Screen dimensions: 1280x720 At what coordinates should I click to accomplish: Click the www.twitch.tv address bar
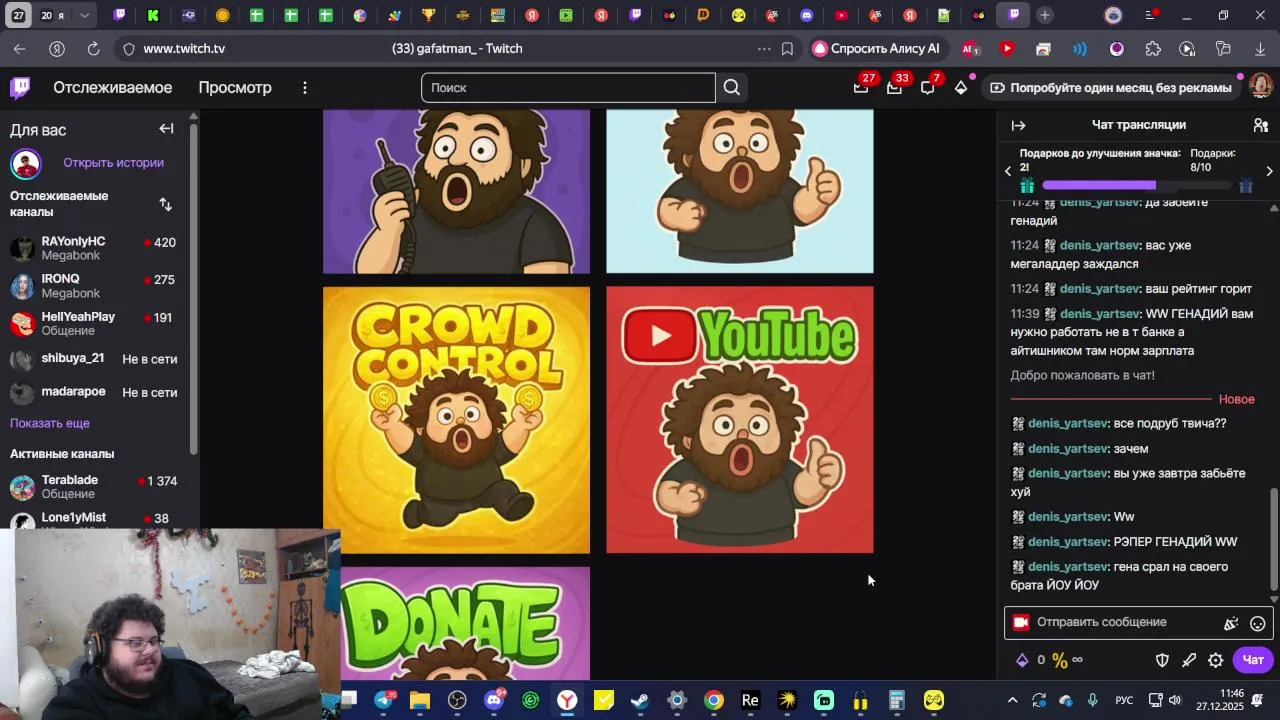coord(184,49)
